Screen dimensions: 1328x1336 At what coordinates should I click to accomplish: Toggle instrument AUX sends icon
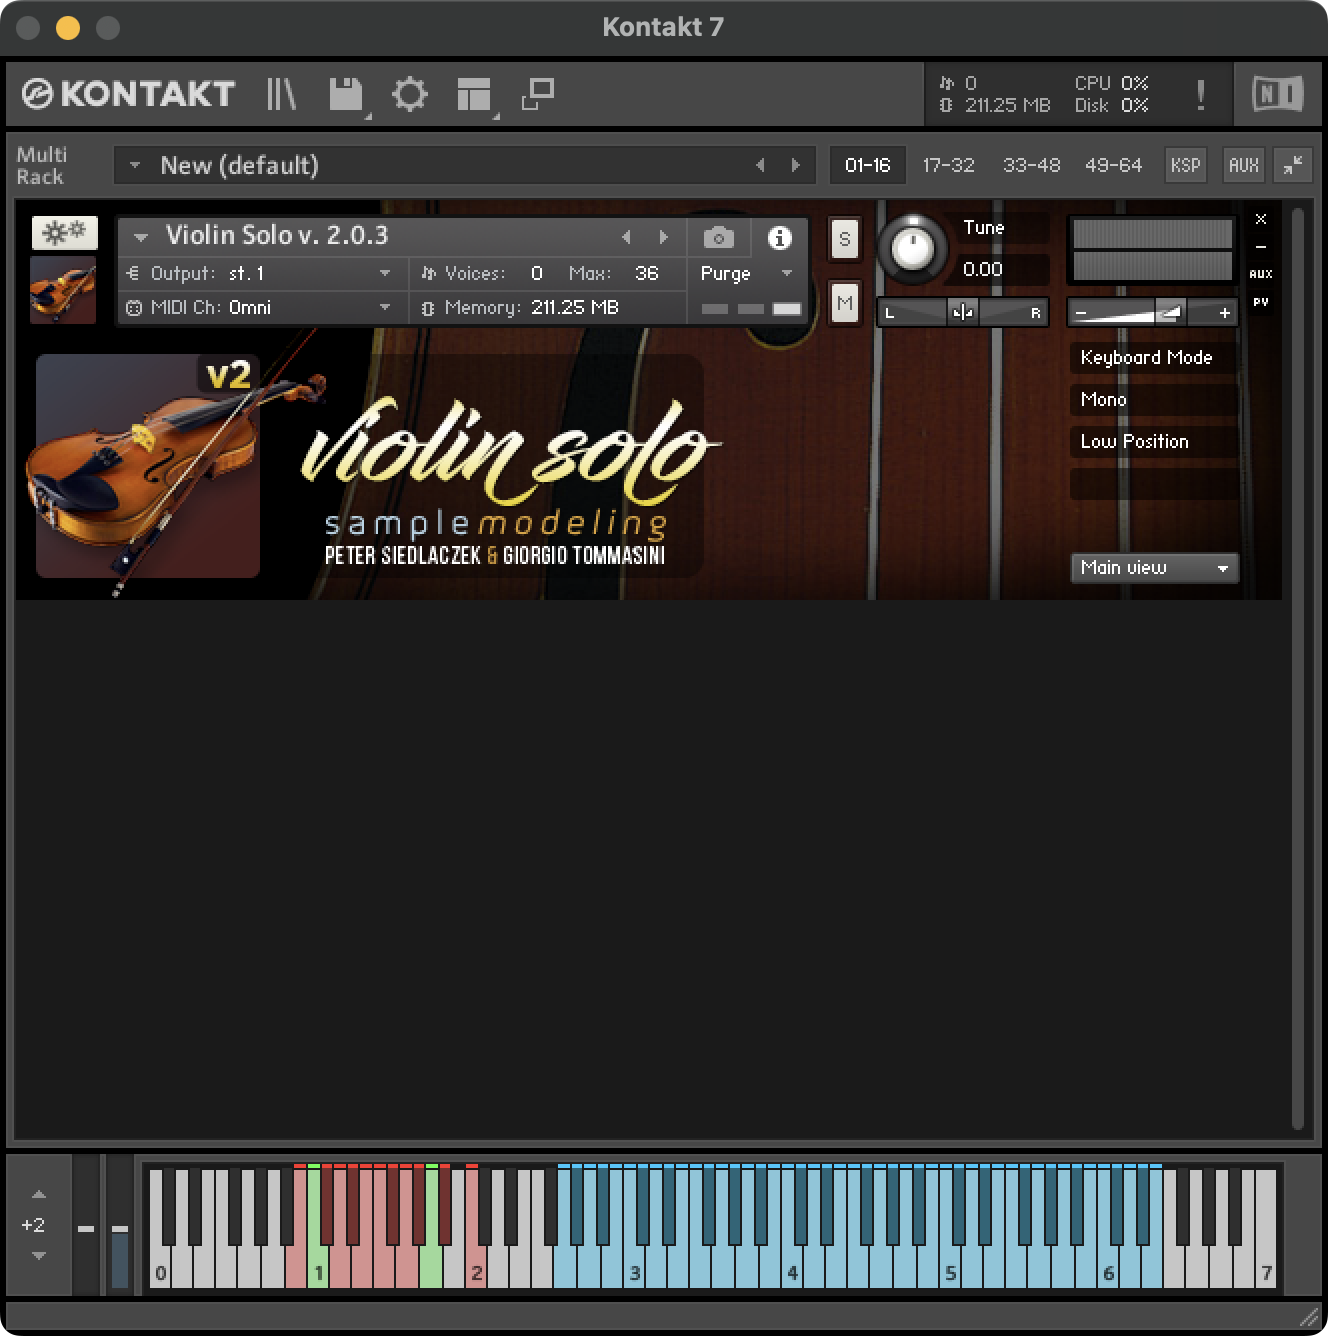1261,274
